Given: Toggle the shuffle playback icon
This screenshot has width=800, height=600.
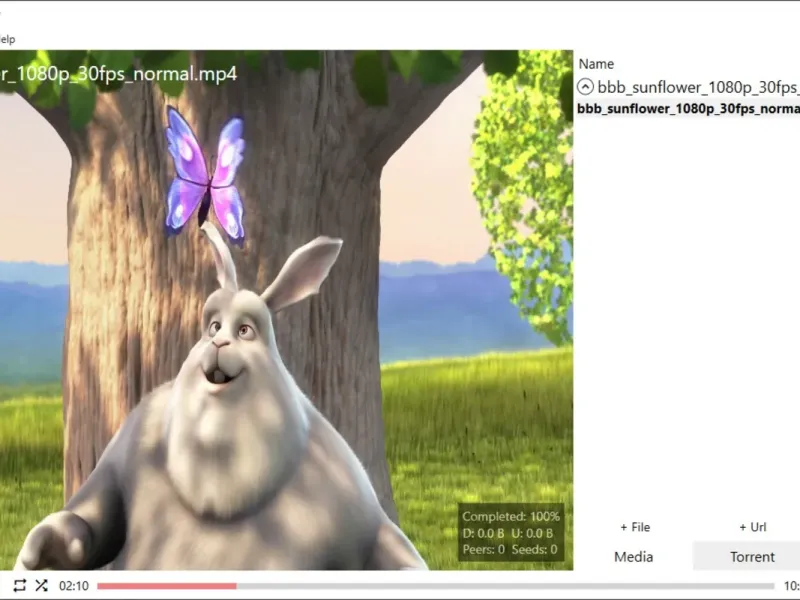Looking at the screenshot, I should click(x=42, y=585).
